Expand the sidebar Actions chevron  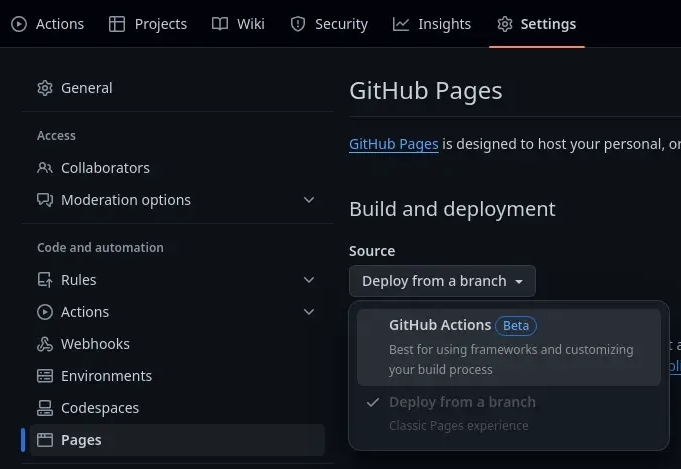click(309, 312)
